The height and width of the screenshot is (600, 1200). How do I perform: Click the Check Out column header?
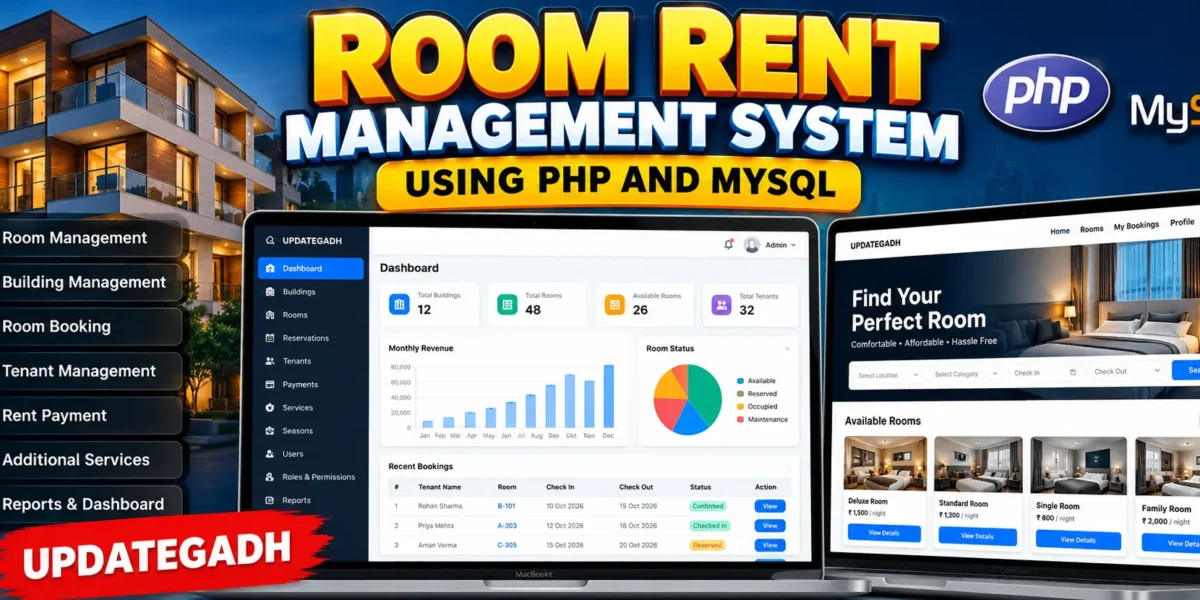click(x=636, y=487)
